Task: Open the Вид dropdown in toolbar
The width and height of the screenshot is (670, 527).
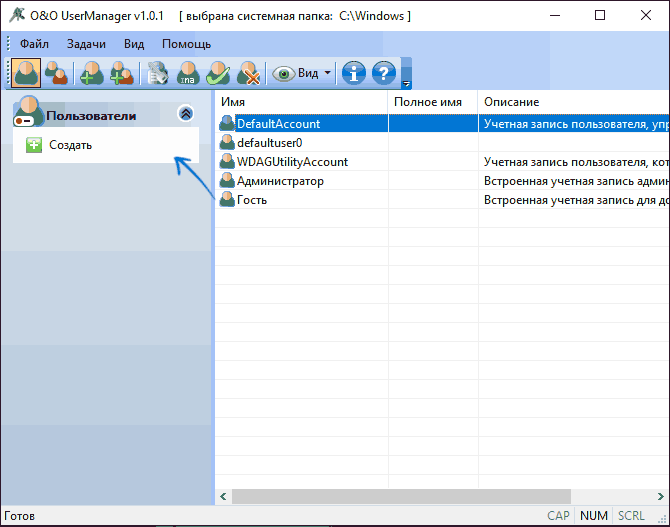Action: (303, 73)
